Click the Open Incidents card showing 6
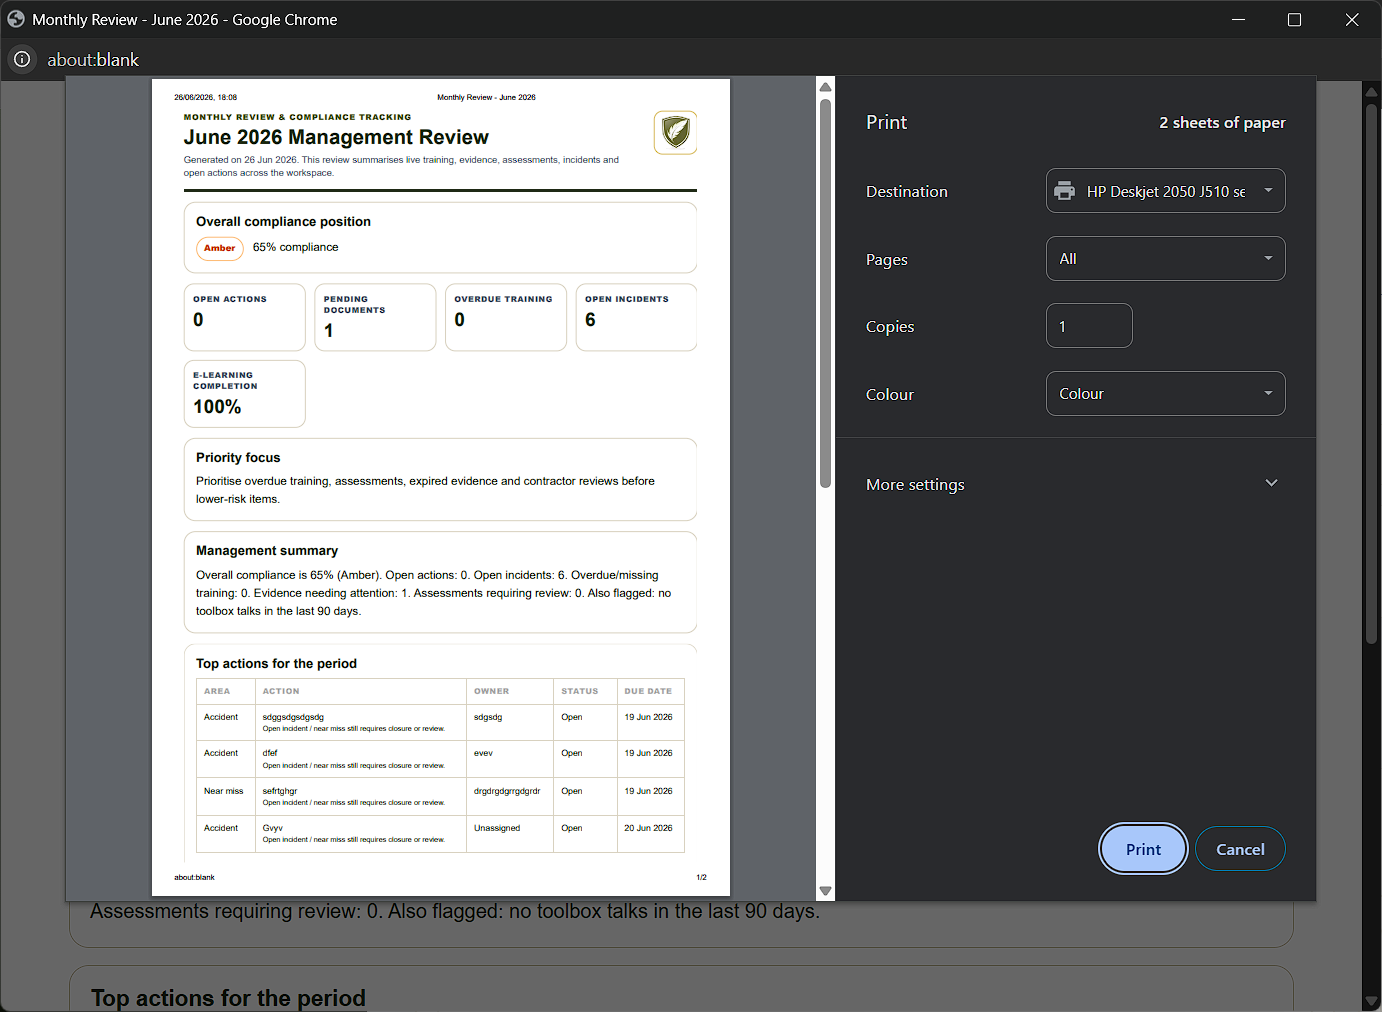The image size is (1382, 1012). coord(636,317)
